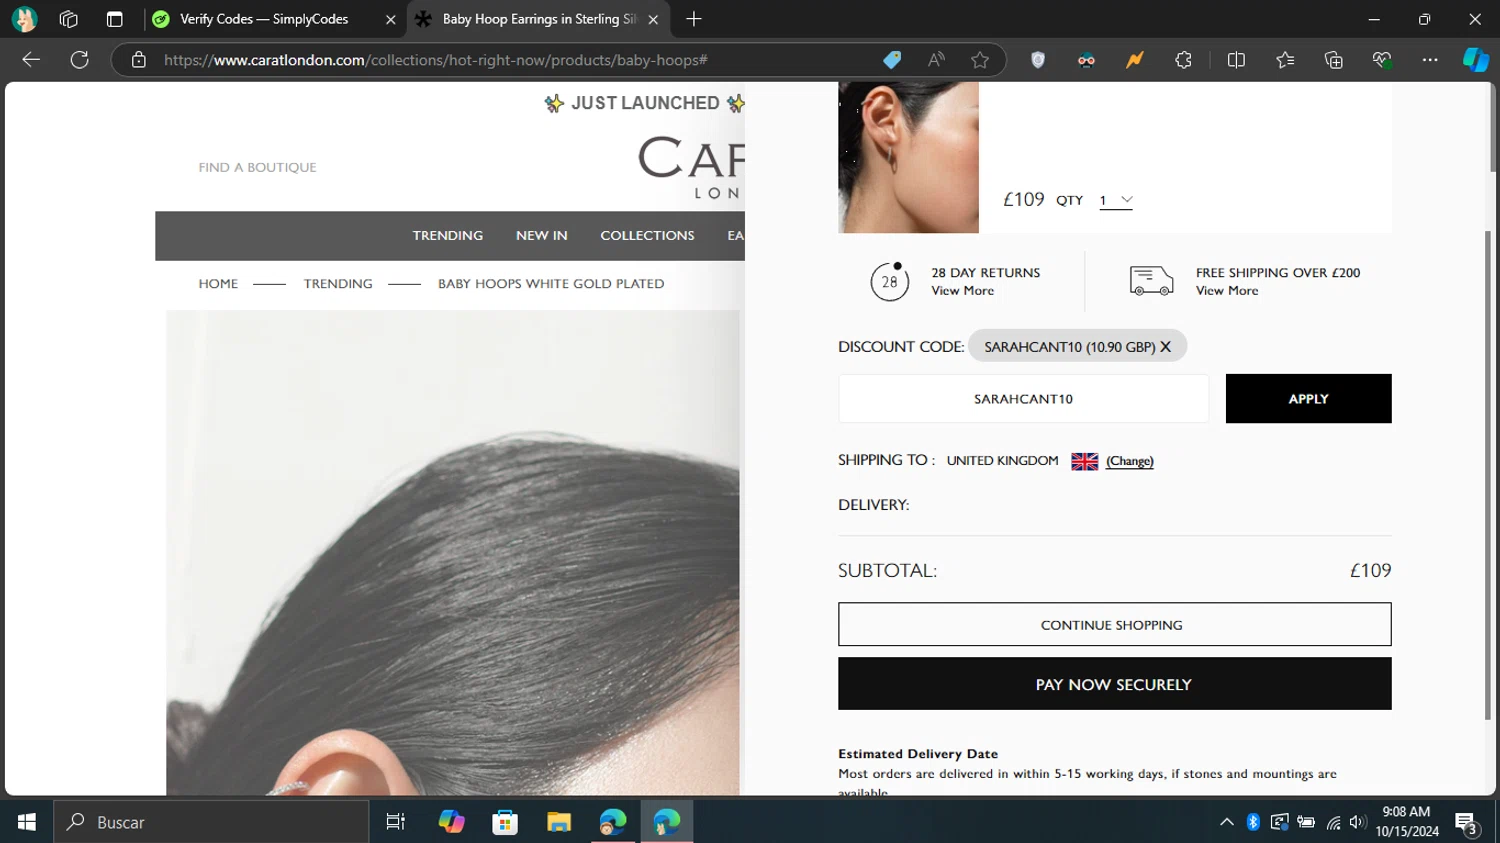Click the Carat London logo
Viewport: 1500px width, 843px height.
691,167
